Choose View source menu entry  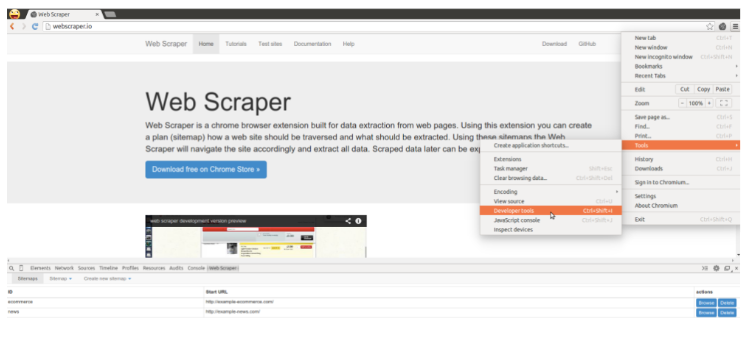click(x=551, y=201)
